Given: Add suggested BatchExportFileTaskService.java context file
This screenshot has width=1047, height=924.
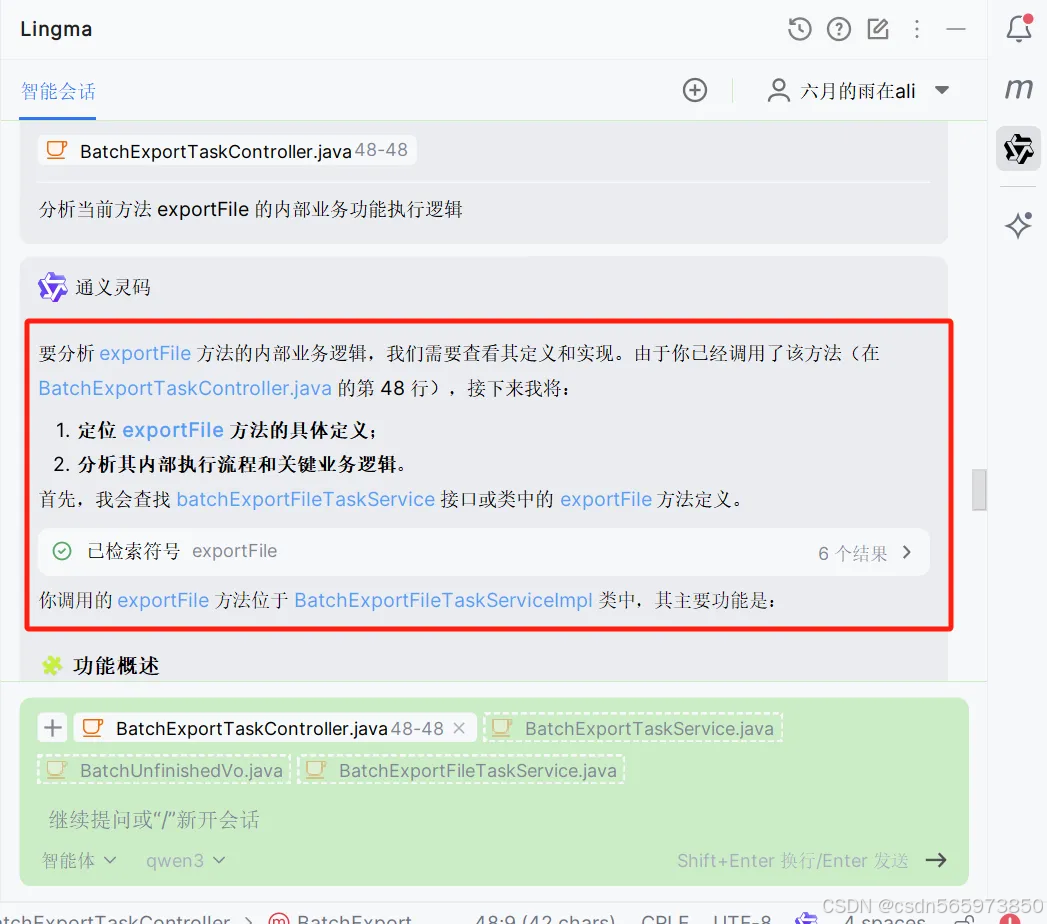Looking at the screenshot, I should 461,770.
